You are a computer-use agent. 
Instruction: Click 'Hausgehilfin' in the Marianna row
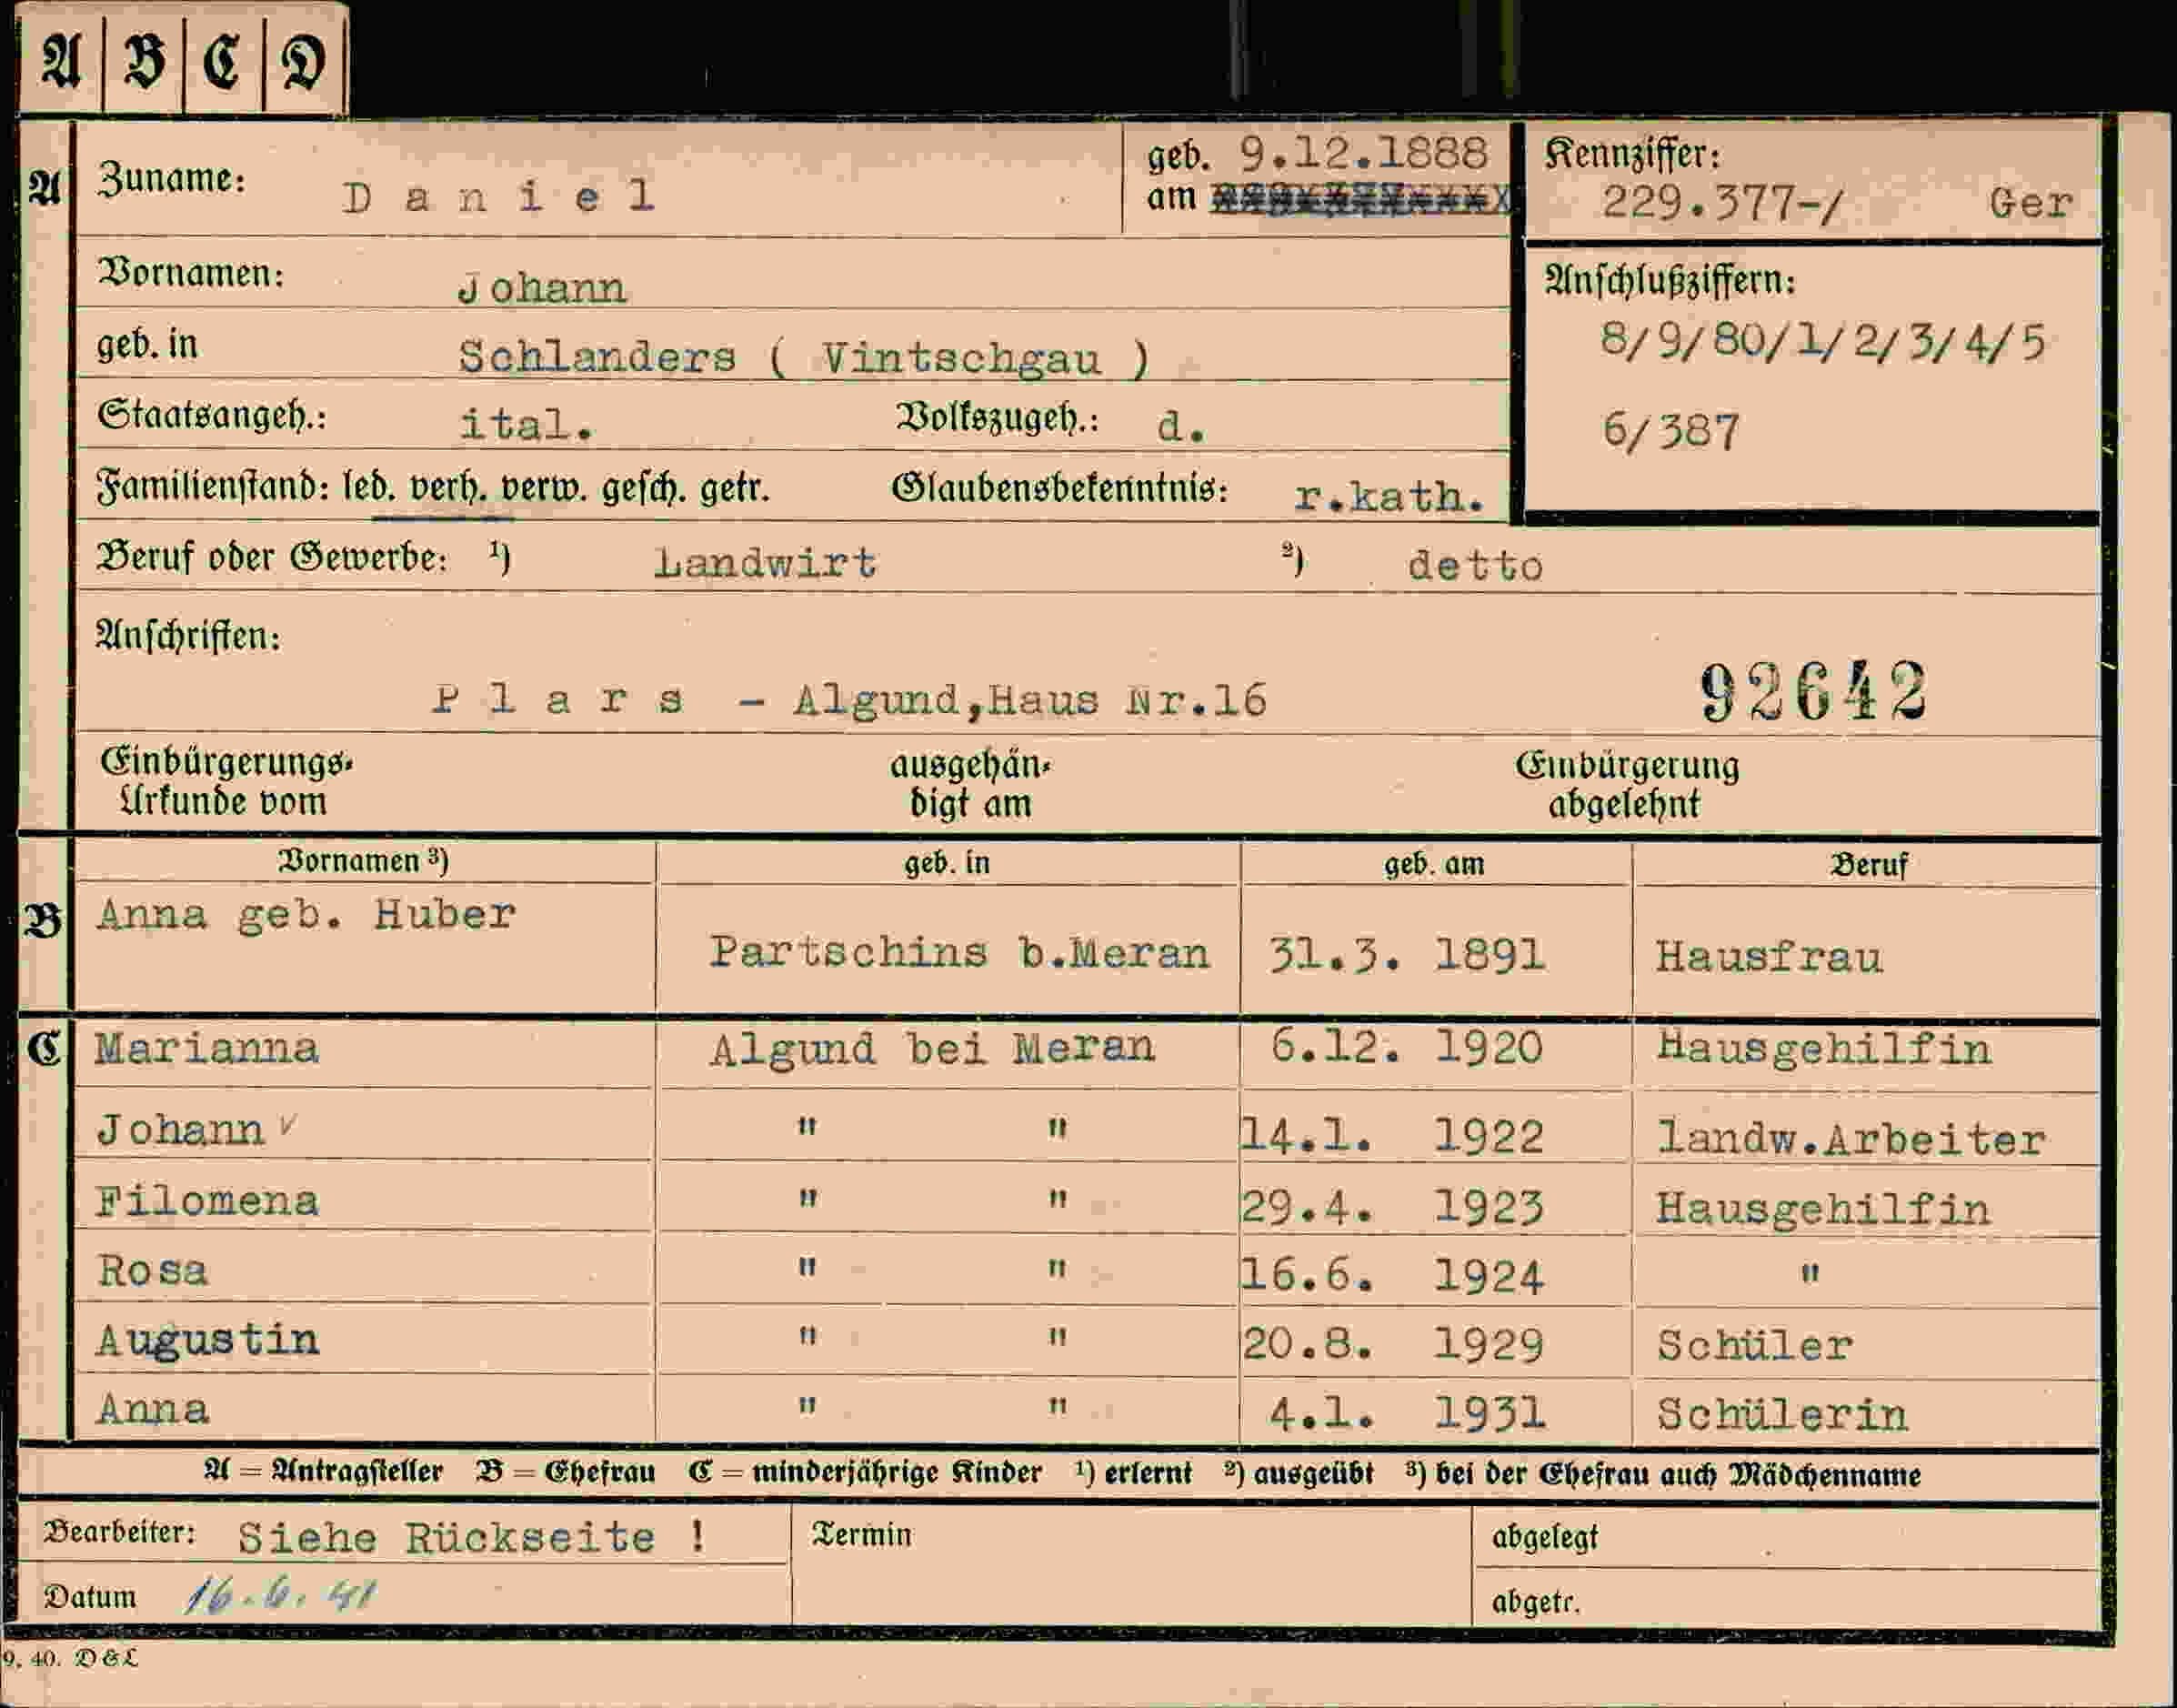click(1823, 1050)
